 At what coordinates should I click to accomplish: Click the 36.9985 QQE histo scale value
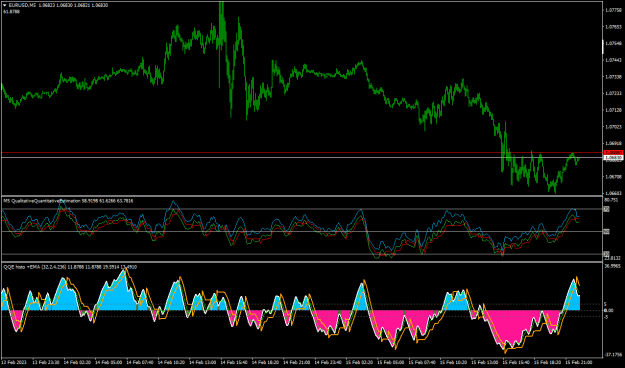coord(613,266)
